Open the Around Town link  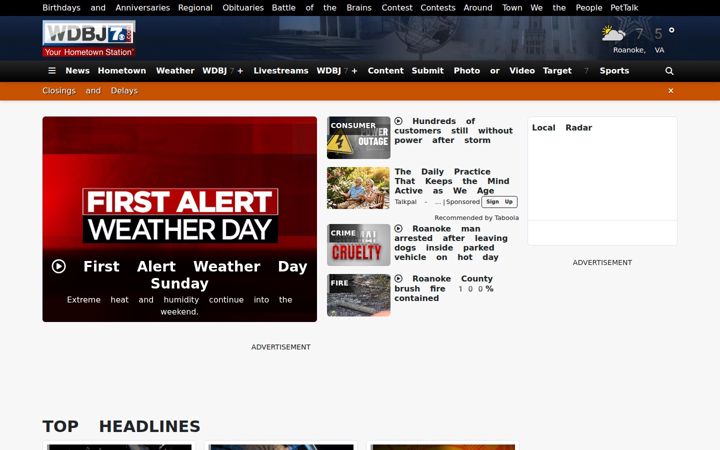tap(493, 8)
